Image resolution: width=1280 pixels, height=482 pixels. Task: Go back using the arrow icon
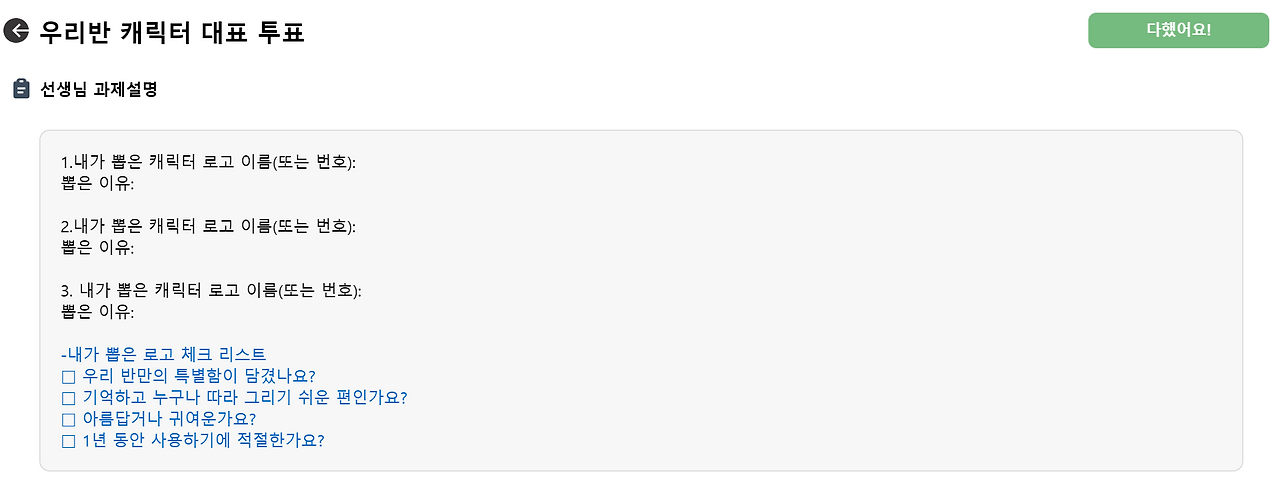pyautogui.click(x=17, y=31)
